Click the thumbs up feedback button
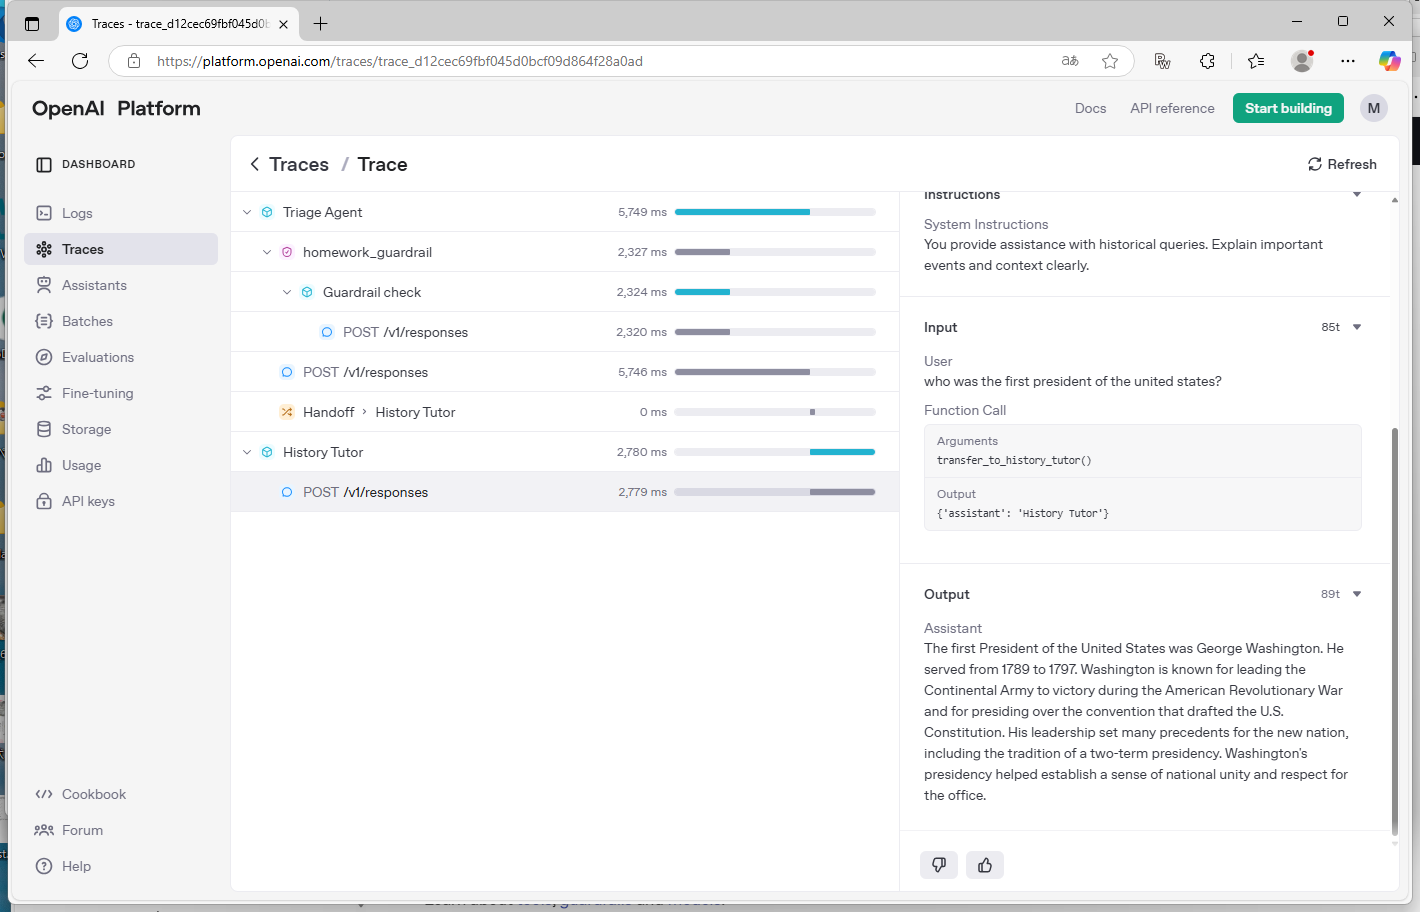This screenshot has height=912, width=1420. pos(985,865)
